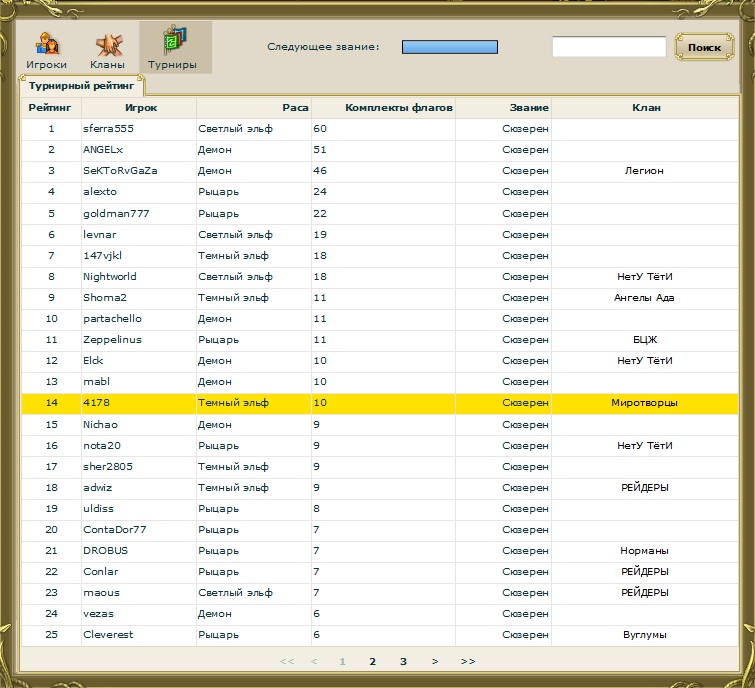Select player maous
Image resolution: width=755 pixels, height=688 pixels.
point(101,593)
